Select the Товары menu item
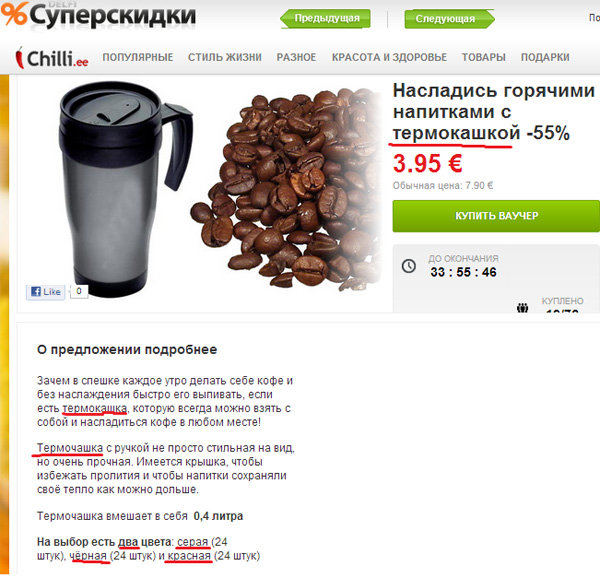The height and width of the screenshot is (578, 600). (x=483, y=57)
